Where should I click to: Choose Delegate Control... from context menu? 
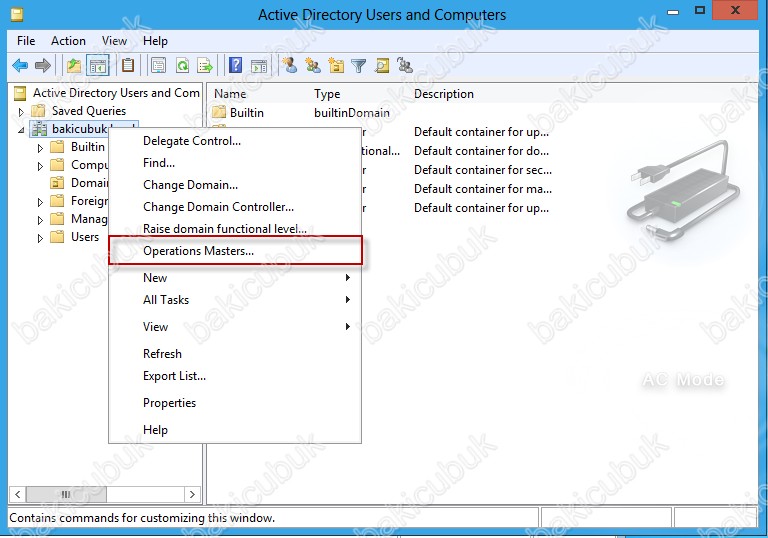point(235,141)
